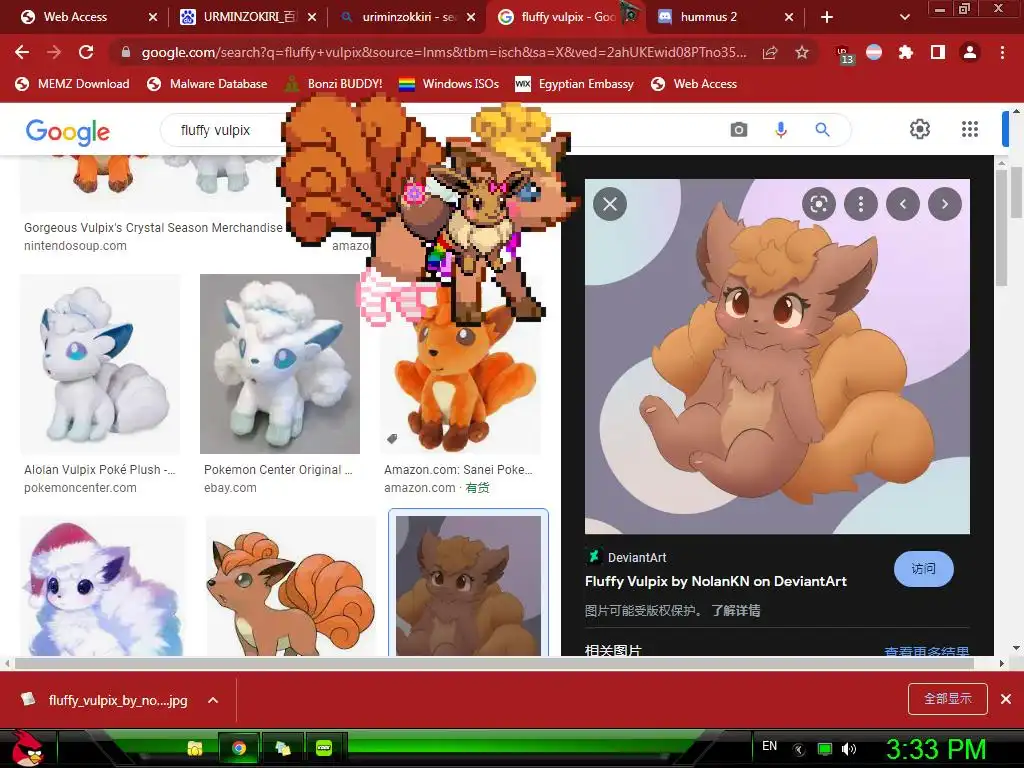The image size is (1024, 768).
Task: Go back to the previous page
Action: [22, 52]
